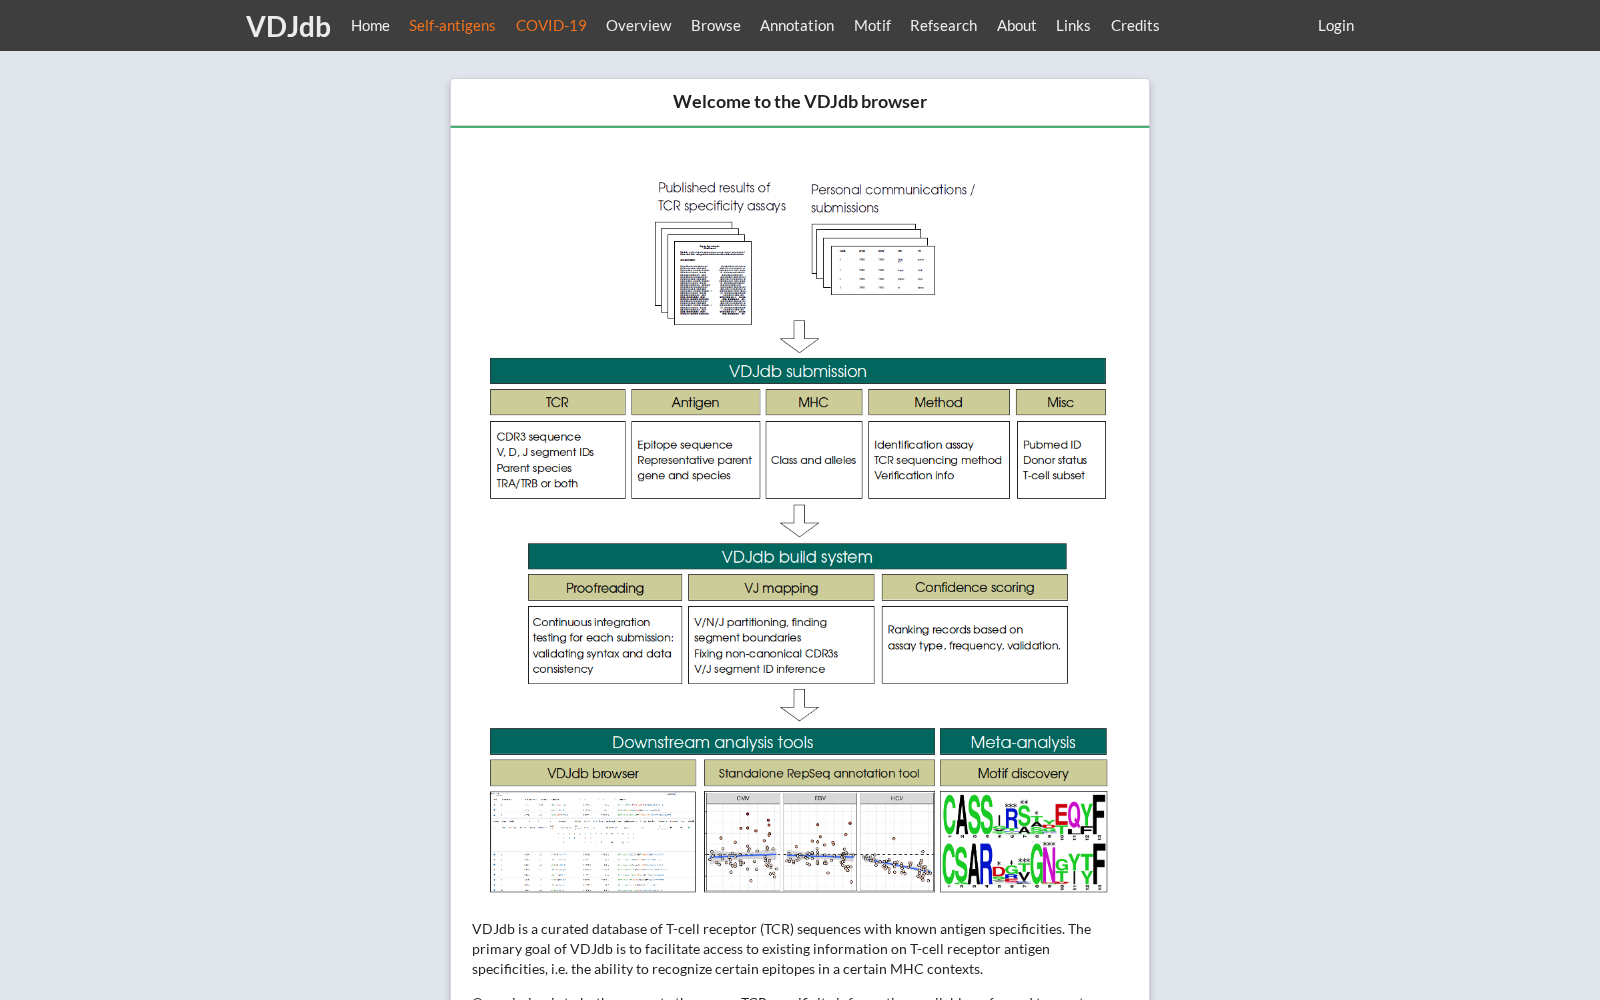Viewport: 1600px width, 1000px height.
Task: Click the 'Ranking records' text box
Action: point(975,645)
